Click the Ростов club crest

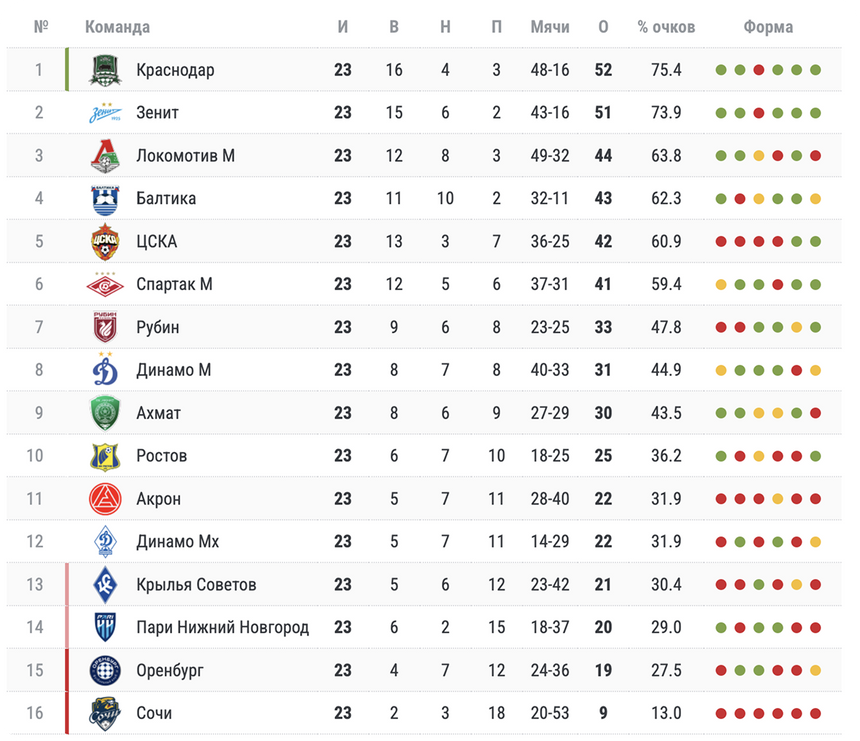(105, 456)
